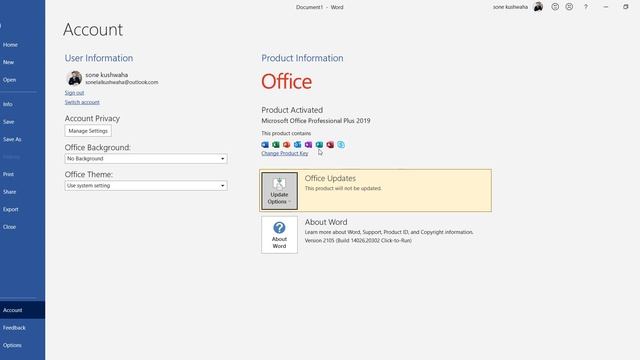Click the Microsoft Office Professional Plus 2019 text
The image size is (640, 360).
coord(316,121)
